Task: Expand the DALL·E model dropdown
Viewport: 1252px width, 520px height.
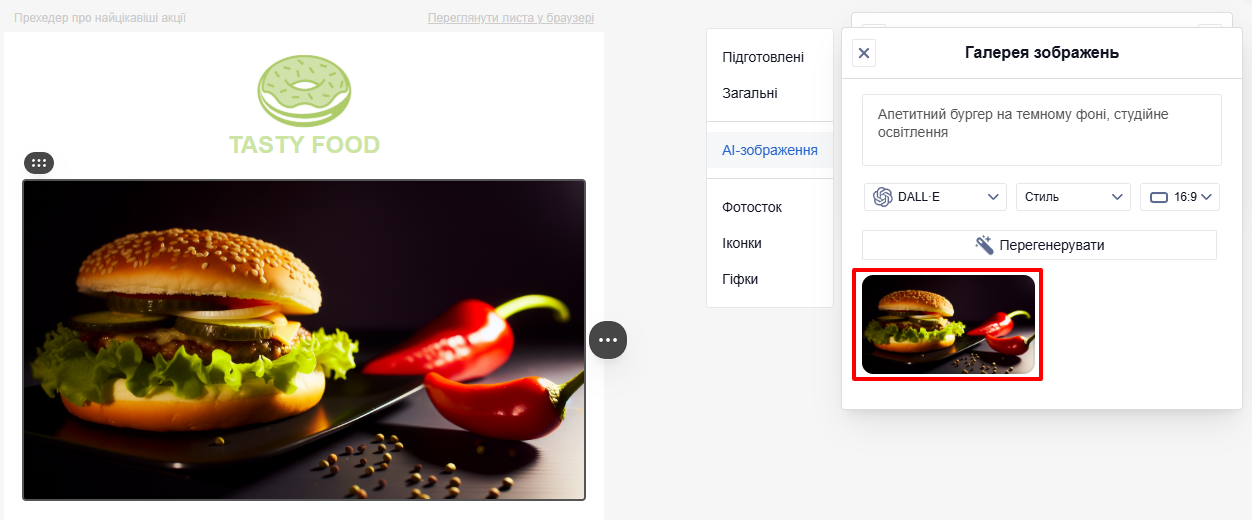Action: 936,197
